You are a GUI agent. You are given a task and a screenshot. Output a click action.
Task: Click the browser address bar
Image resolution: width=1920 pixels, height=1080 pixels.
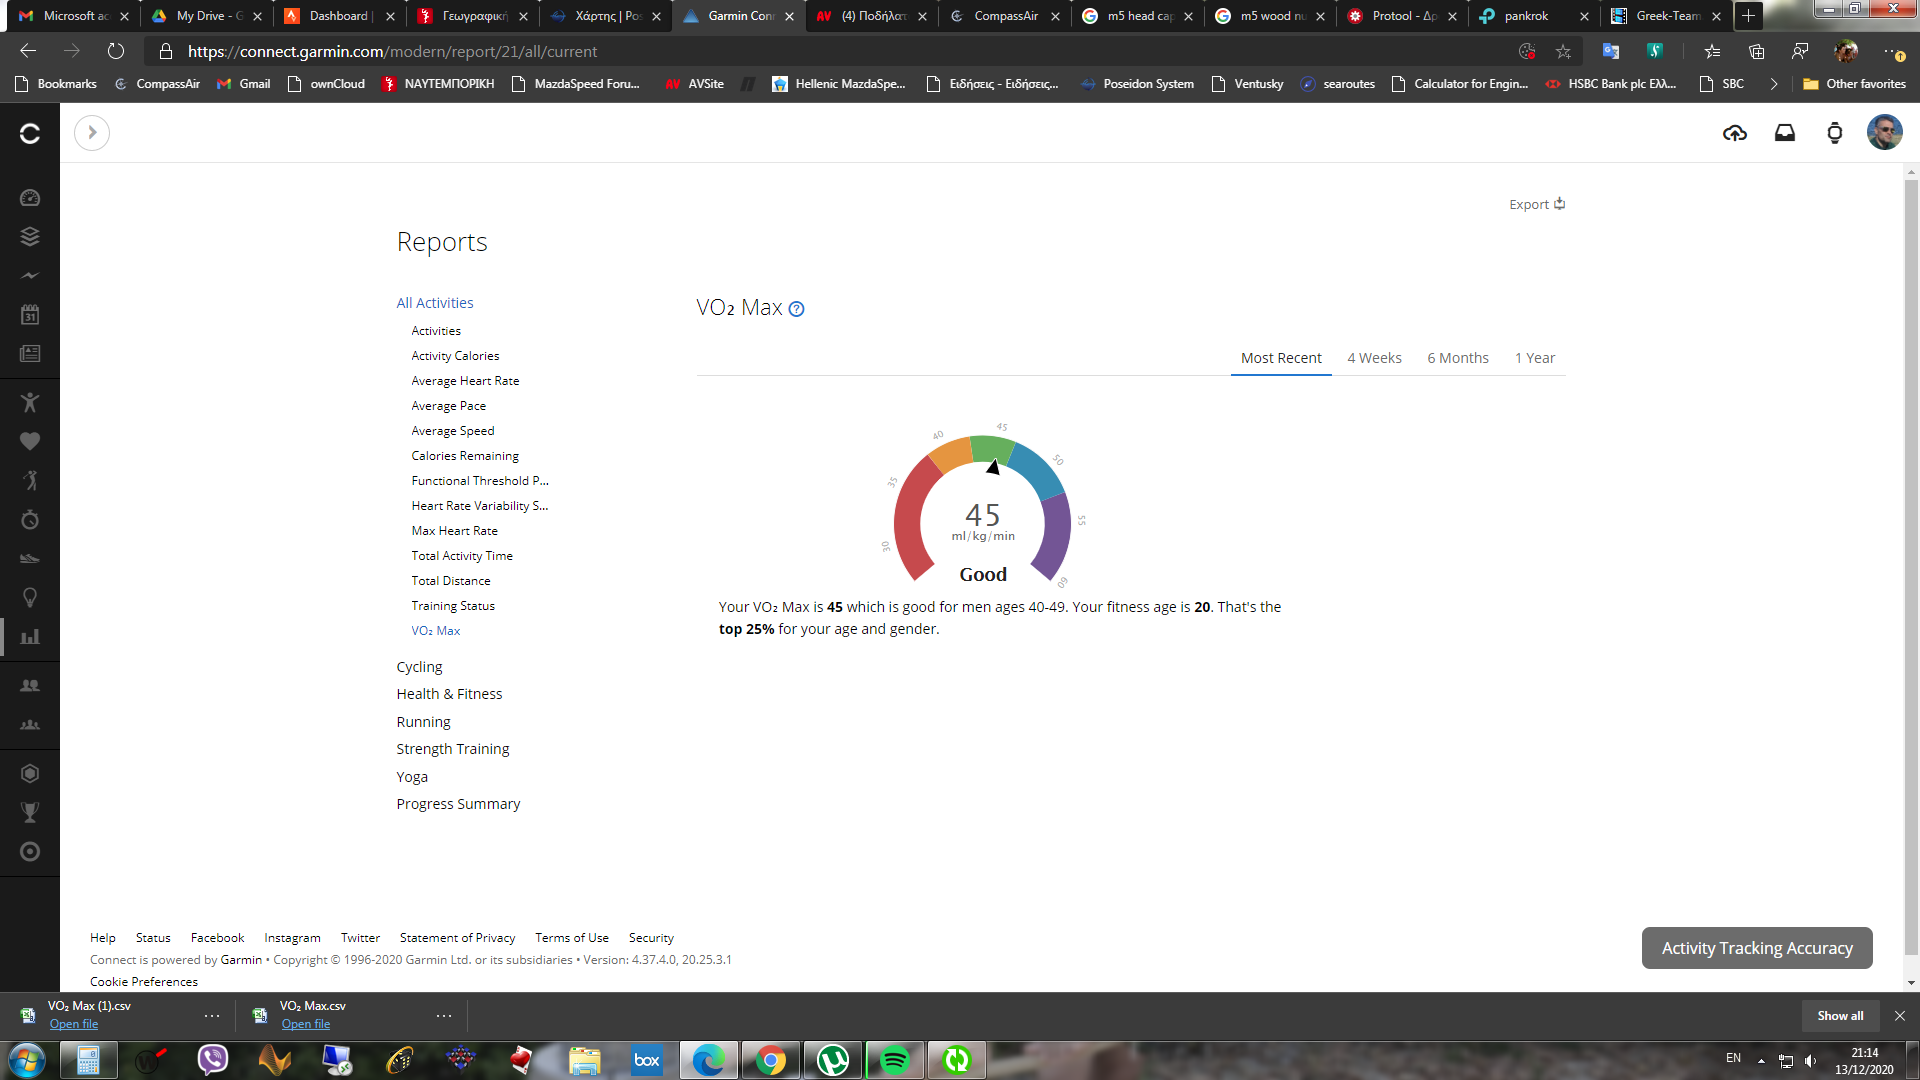pyautogui.click(x=830, y=51)
